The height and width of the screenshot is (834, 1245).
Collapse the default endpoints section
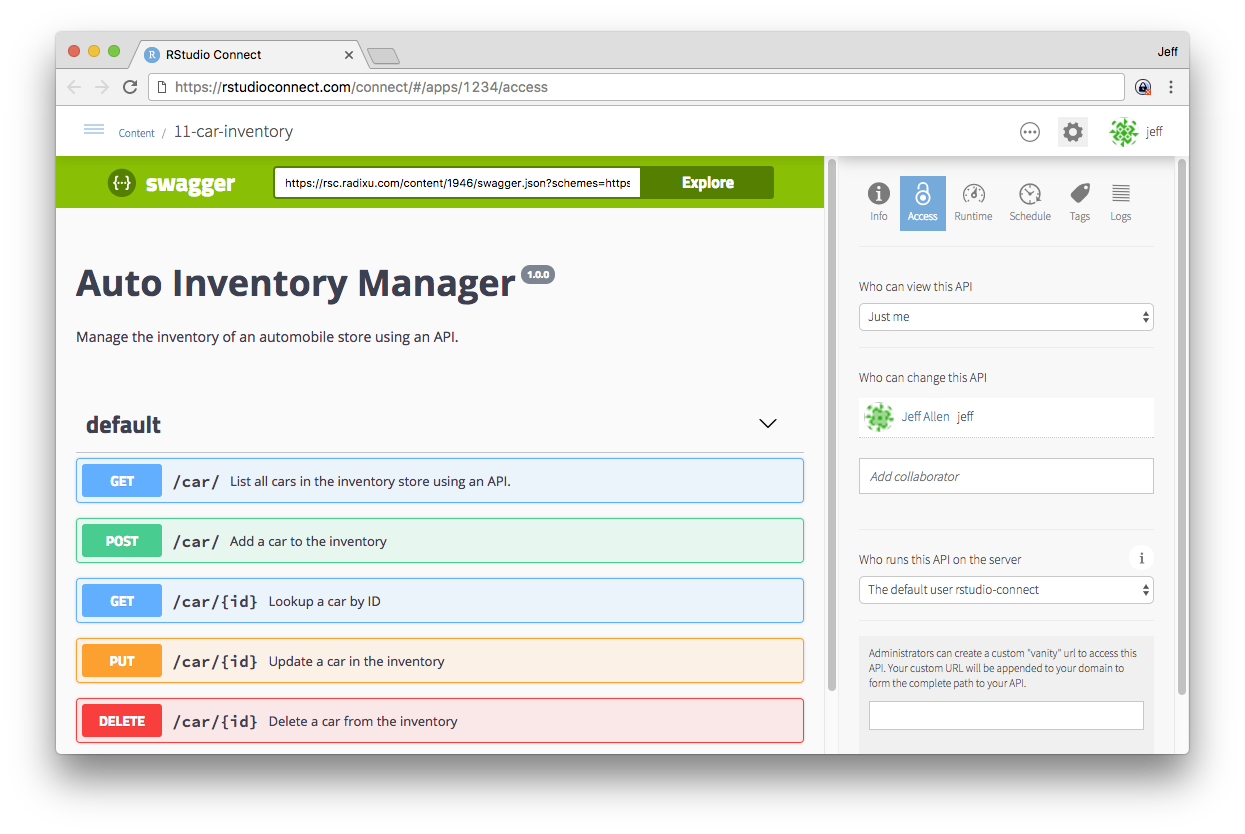pyautogui.click(x=767, y=424)
